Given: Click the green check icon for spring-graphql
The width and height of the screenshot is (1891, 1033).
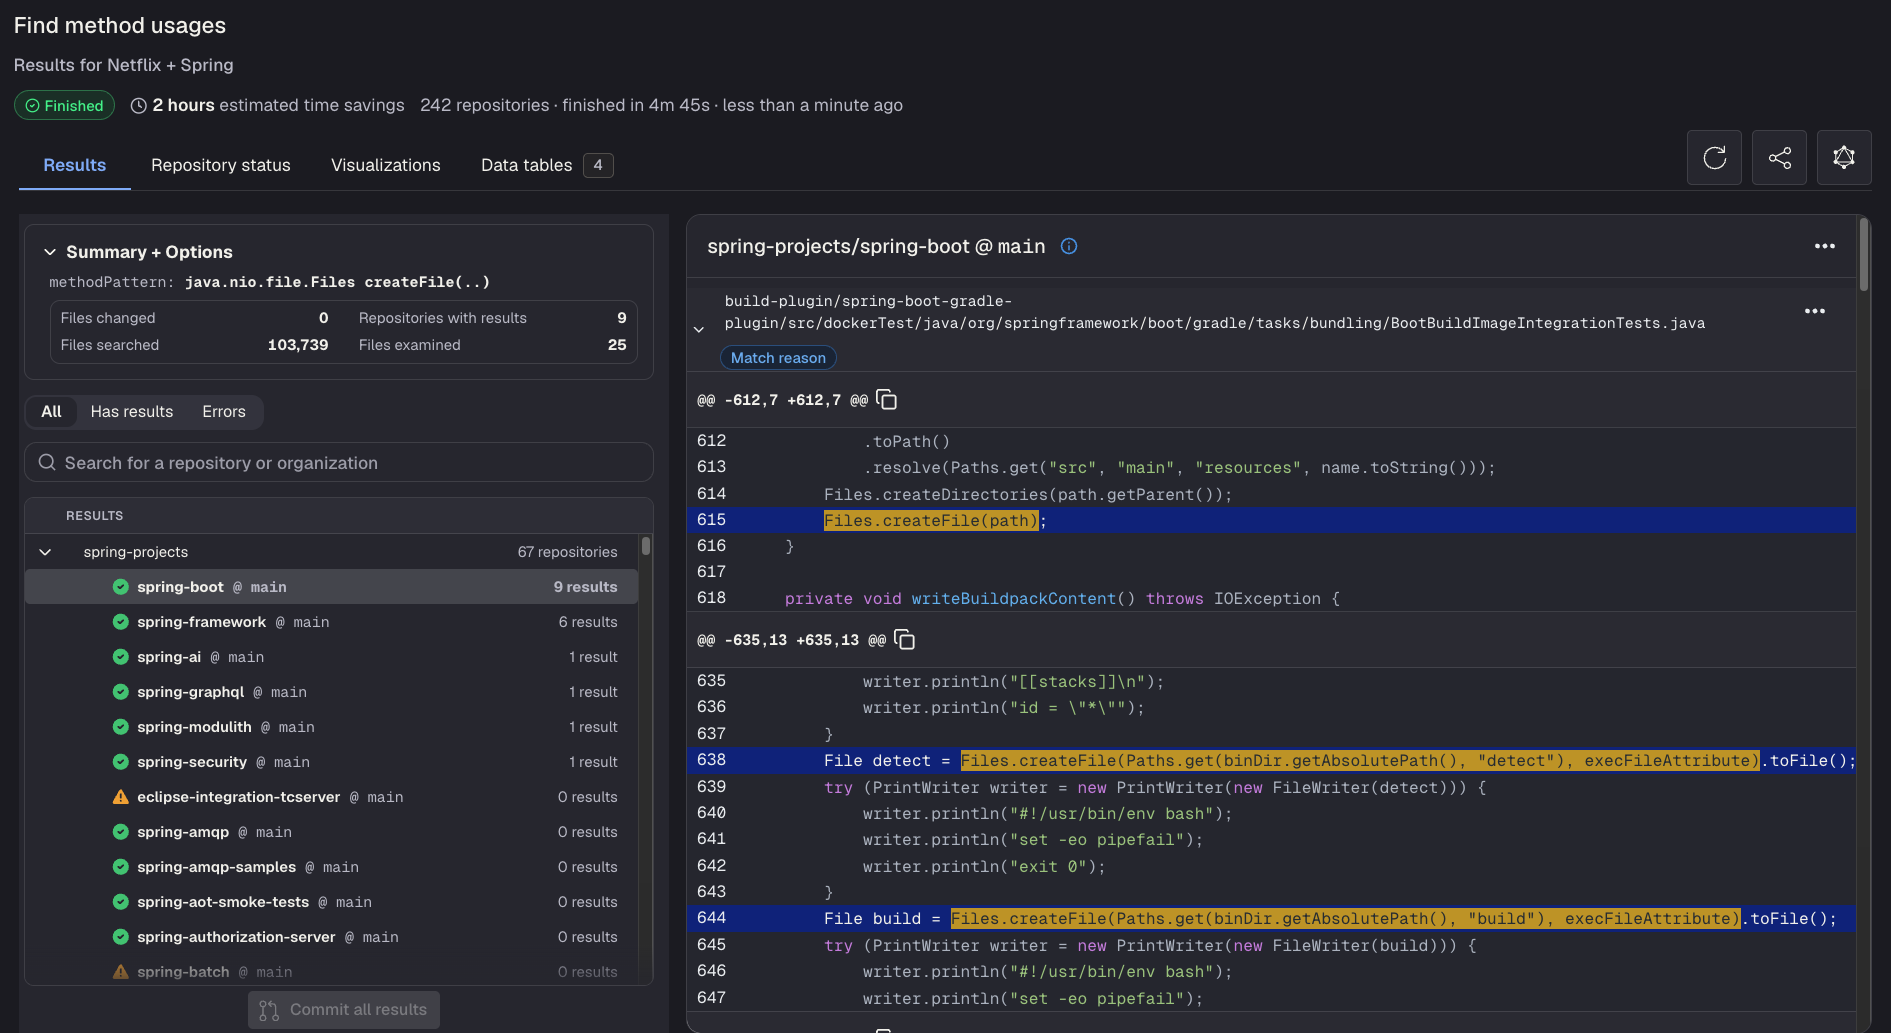Looking at the screenshot, I should click(x=121, y=692).
